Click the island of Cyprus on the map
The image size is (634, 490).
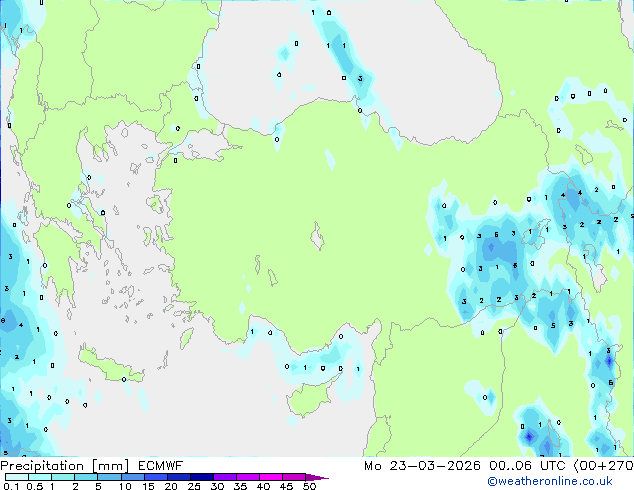click(x=310, y=398)
